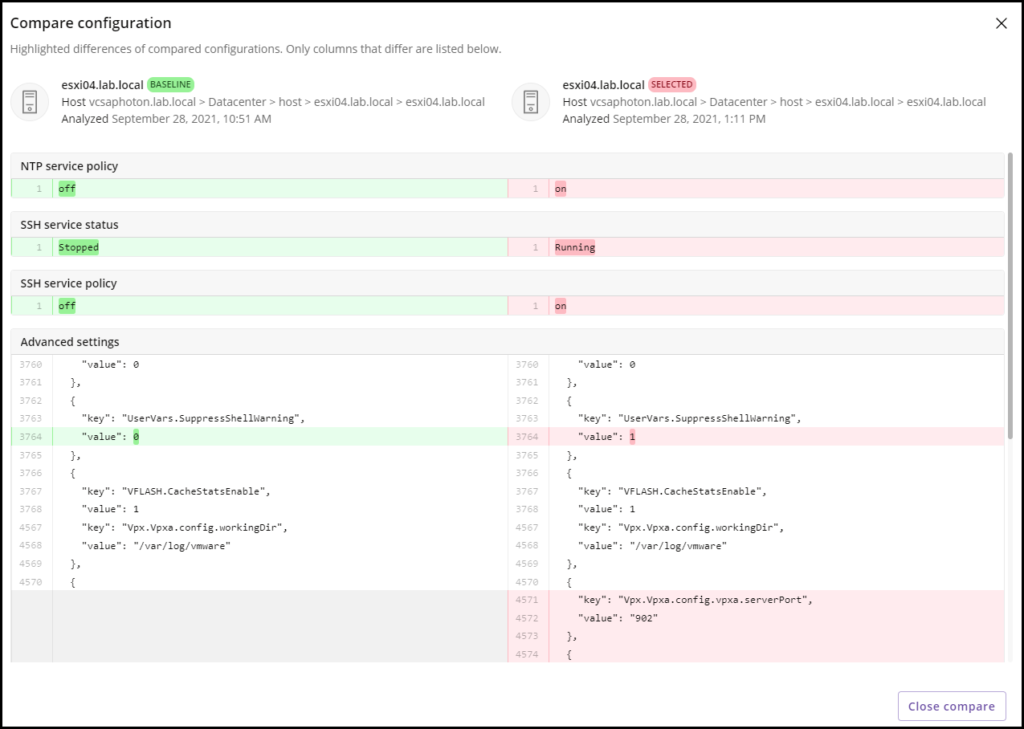This screenshot has height=729, width=1024.
Task: Open the Datacenter breadcrumb entry
Action: pyautogui.click(x=234, y=102)
